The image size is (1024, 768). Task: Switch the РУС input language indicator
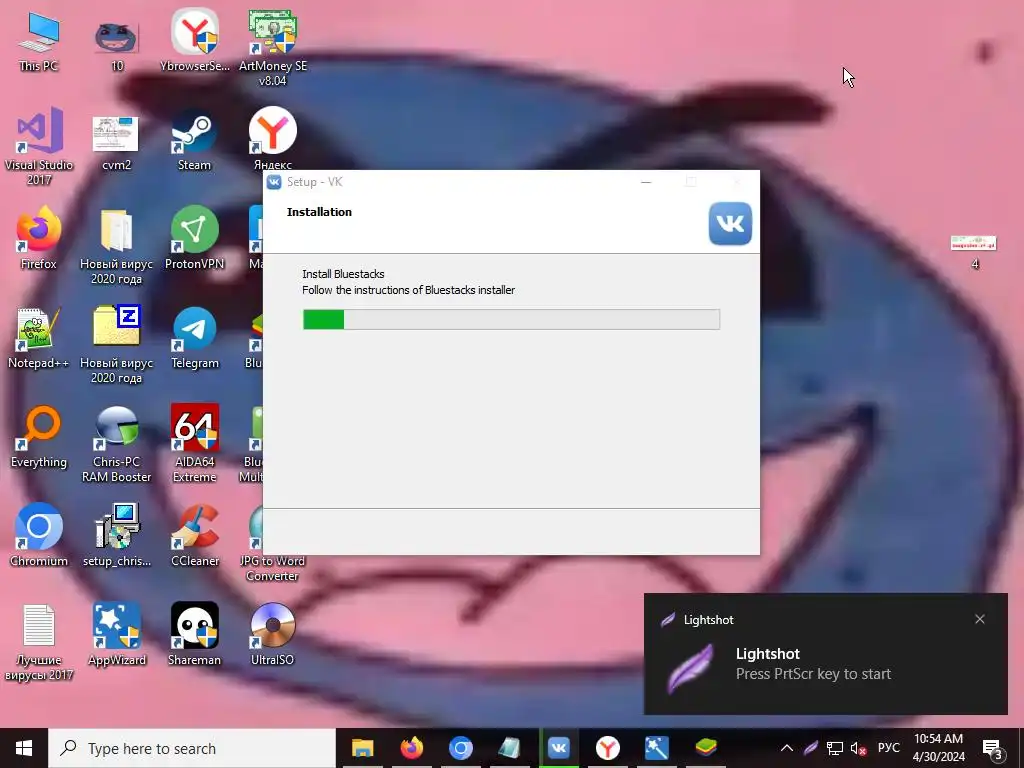[x=888, y=748]
